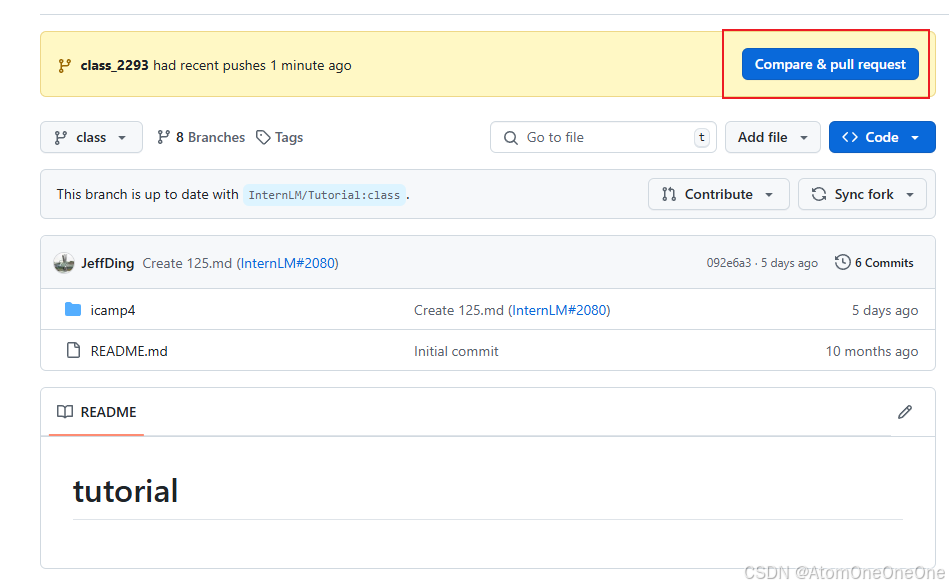Click the Branches fork icon
This screenshot has height=588, width=949.
[163, 137]
